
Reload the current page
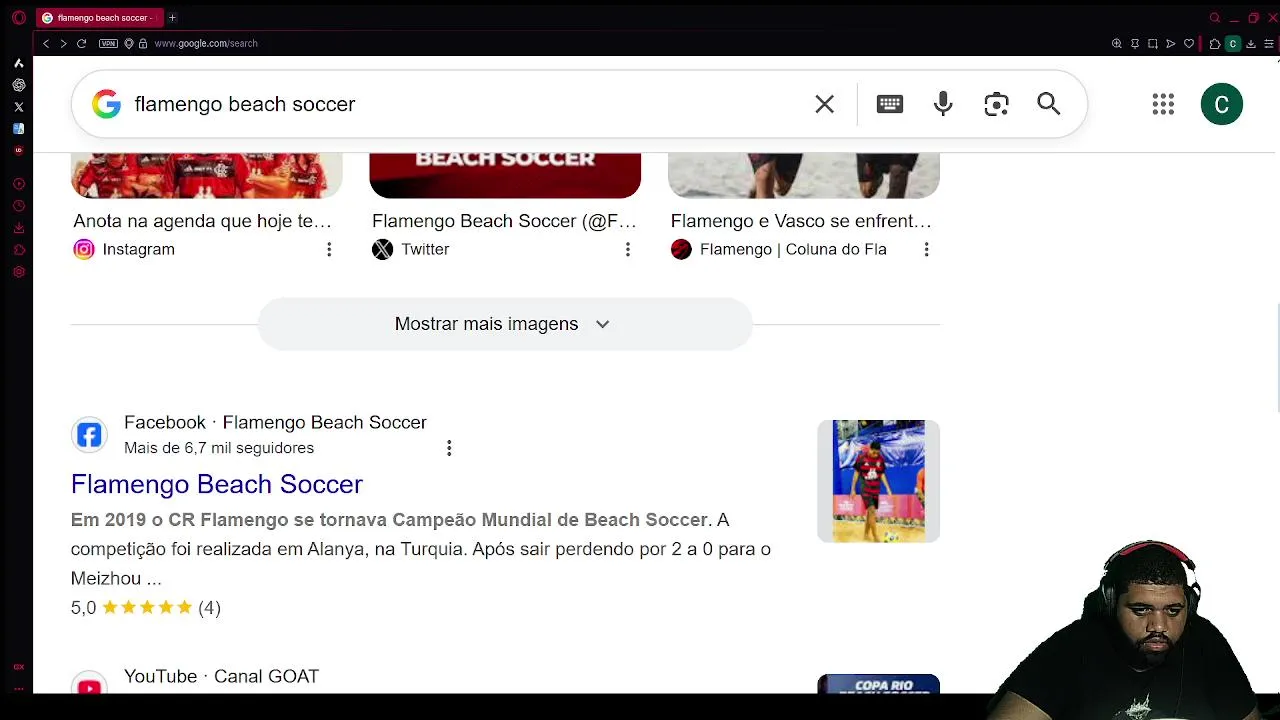click(82, 44)
